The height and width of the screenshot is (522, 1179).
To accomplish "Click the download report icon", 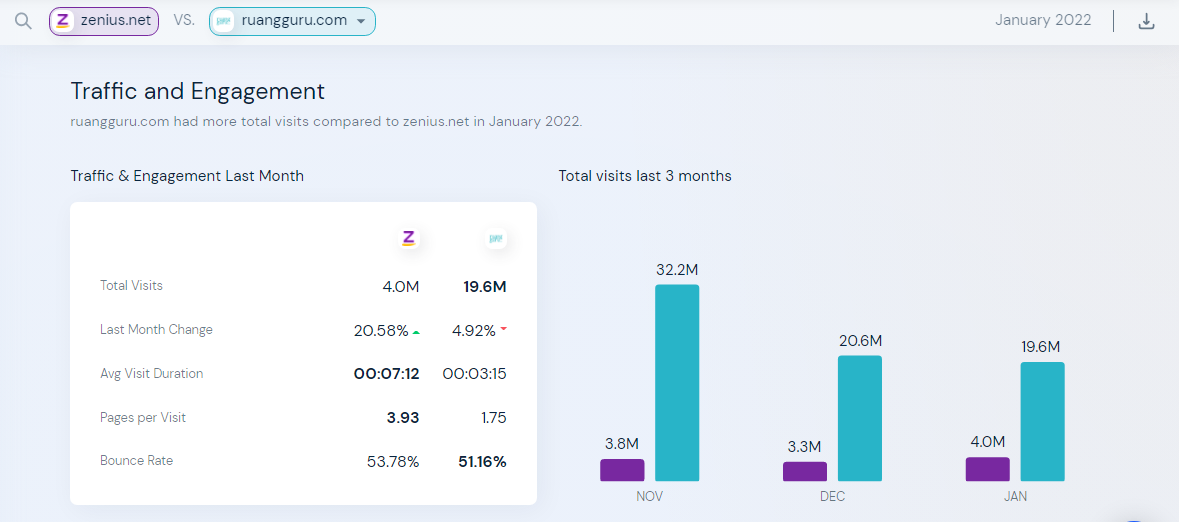I will pos(1146,21).
